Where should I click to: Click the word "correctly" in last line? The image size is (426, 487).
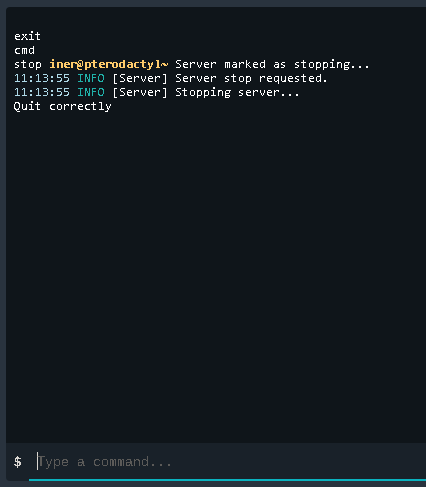80,107
